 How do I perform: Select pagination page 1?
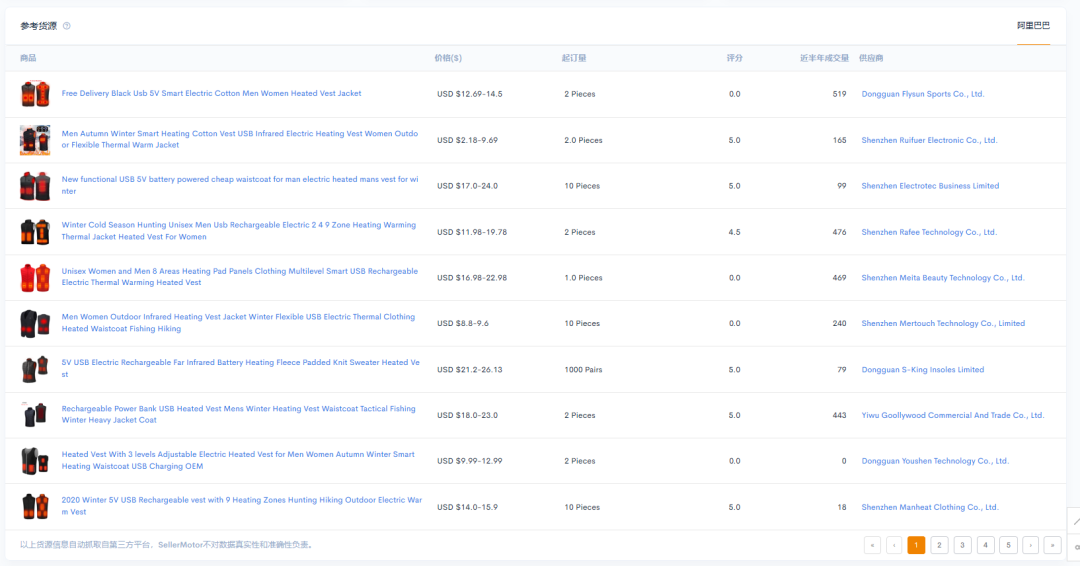click(x=916, y=545)
